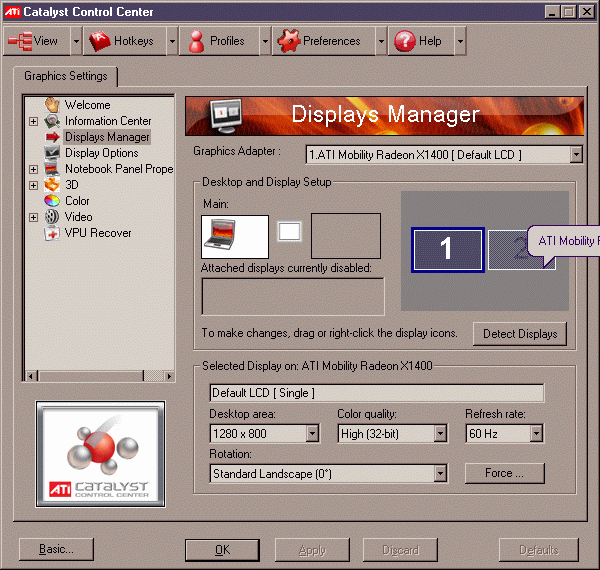Expand the 3D tree node
600x570 pixels.
point(34,185)
